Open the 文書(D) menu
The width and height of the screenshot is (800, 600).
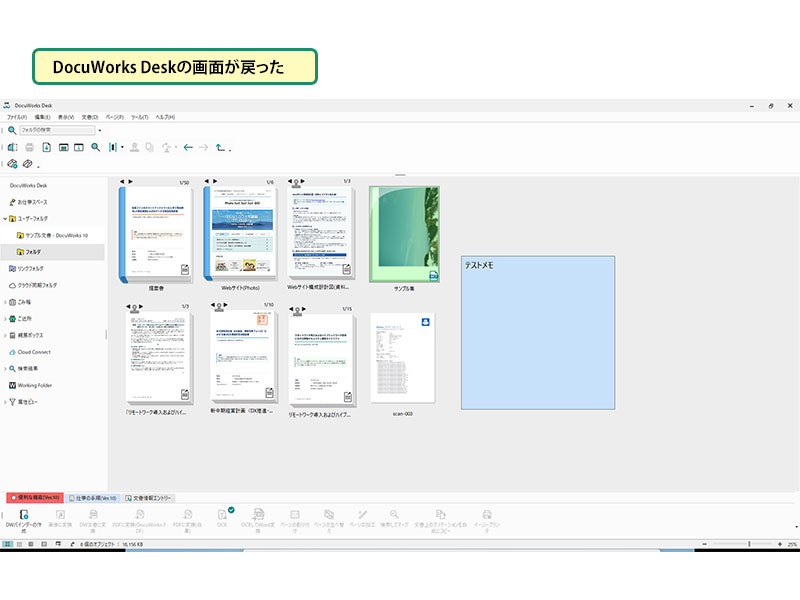90,117
